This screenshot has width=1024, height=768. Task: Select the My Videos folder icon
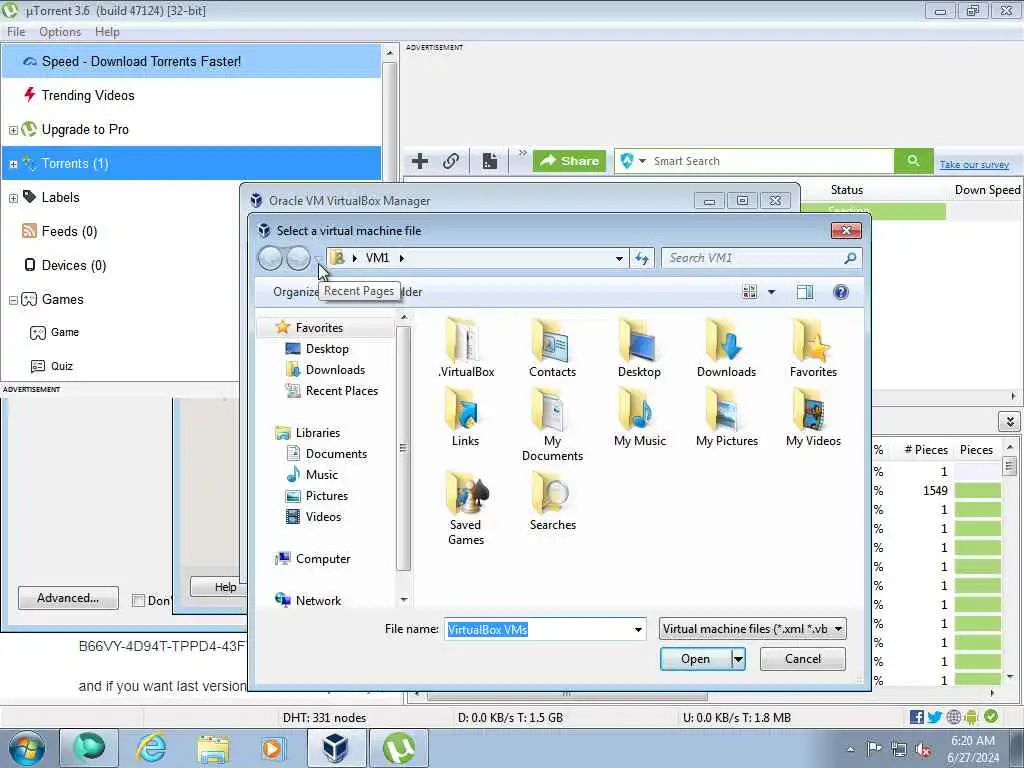[x=813, y=417]
